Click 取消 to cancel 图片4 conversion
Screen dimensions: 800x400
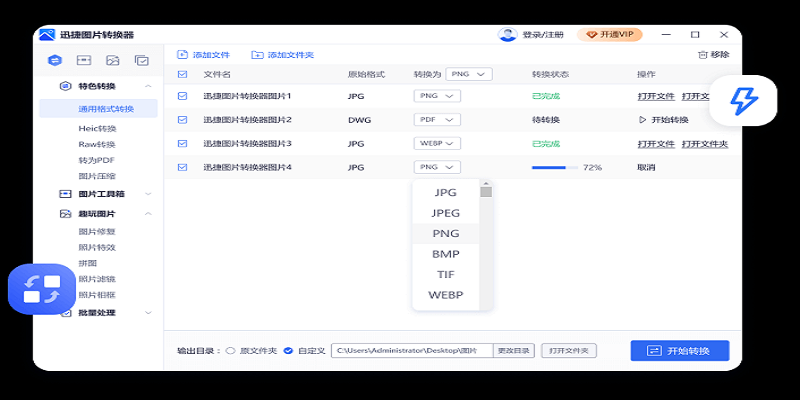point(646,167)
